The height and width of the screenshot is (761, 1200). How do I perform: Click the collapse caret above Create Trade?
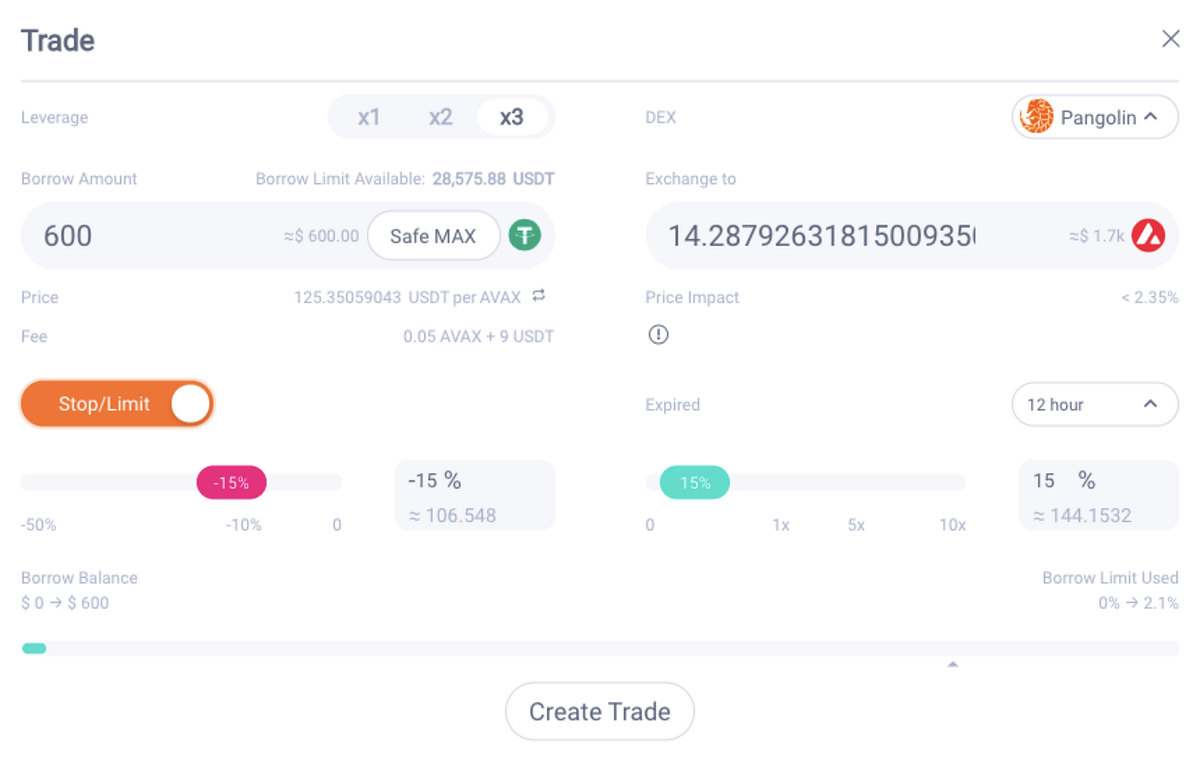tap(953, 662)
